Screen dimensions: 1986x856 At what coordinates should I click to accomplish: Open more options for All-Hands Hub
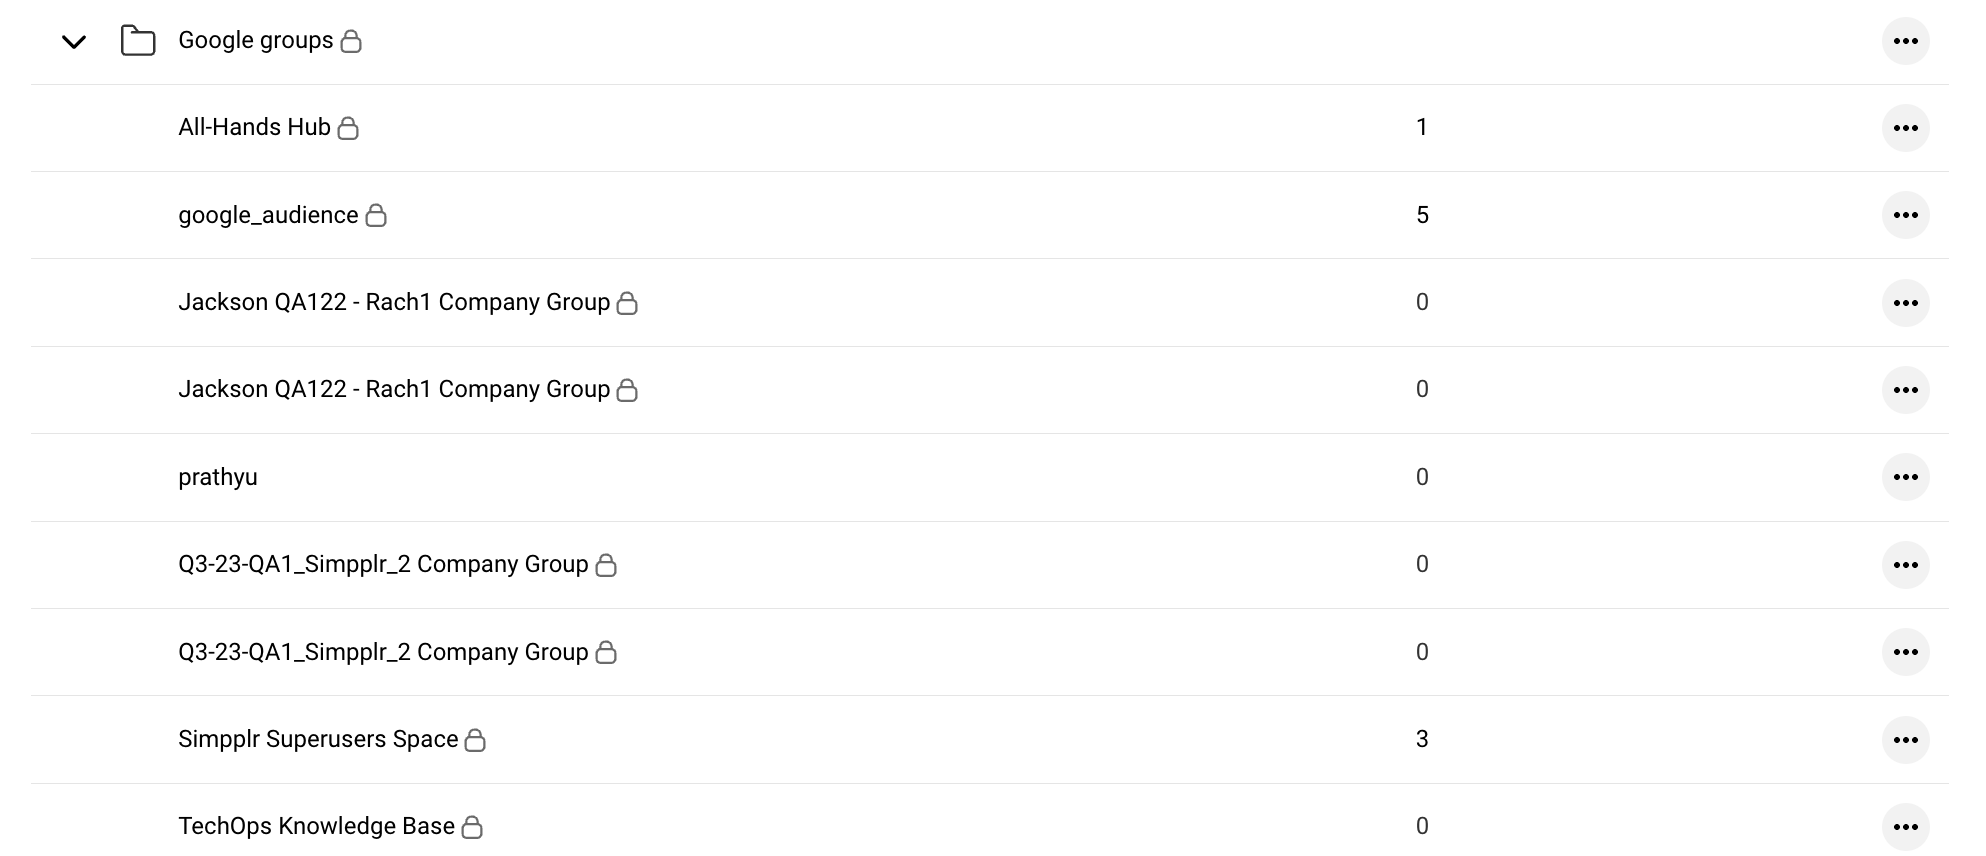pos(1905,128)
